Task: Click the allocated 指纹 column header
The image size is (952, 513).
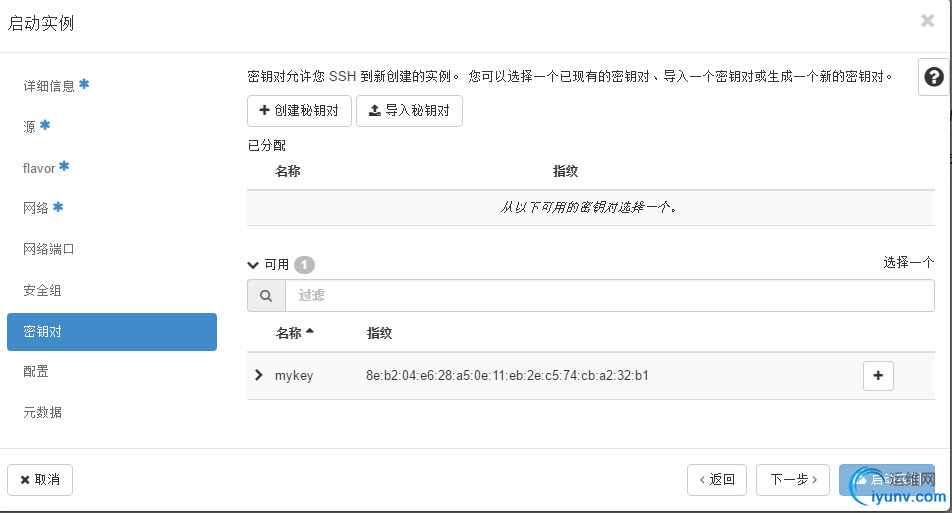Action: (565, 171)
